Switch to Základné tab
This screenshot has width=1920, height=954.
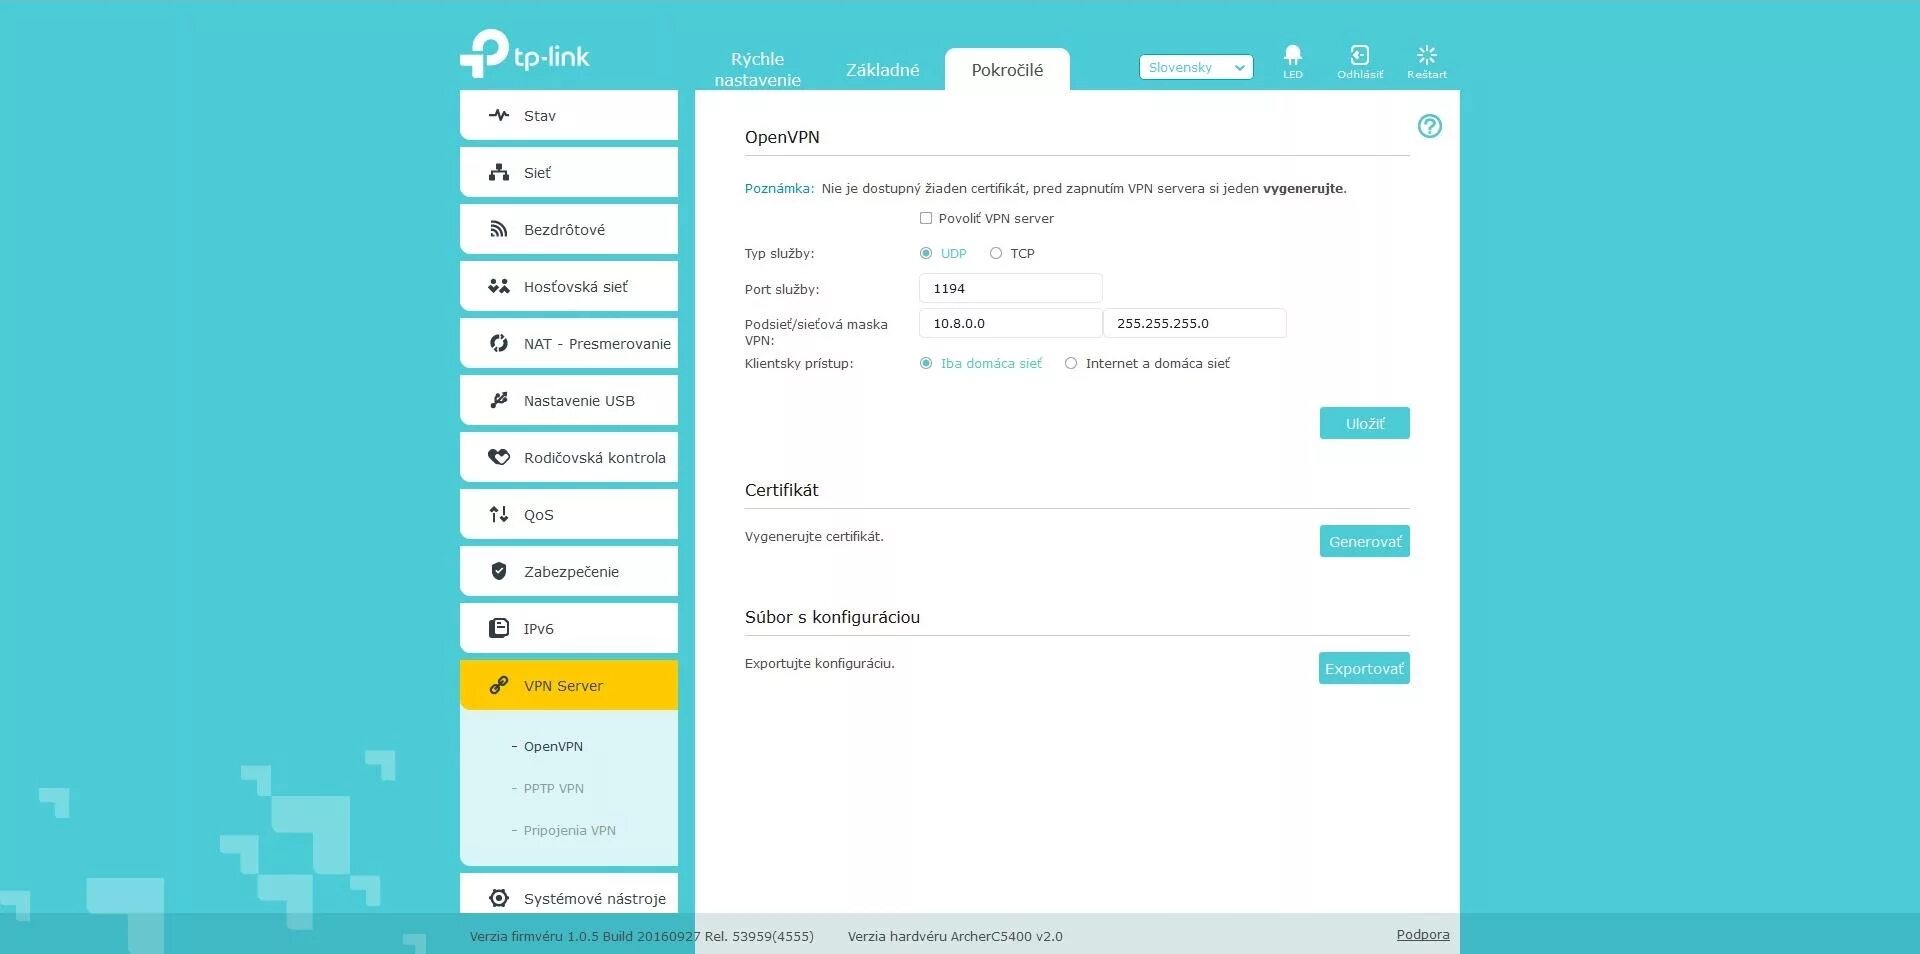coord(882,70)
